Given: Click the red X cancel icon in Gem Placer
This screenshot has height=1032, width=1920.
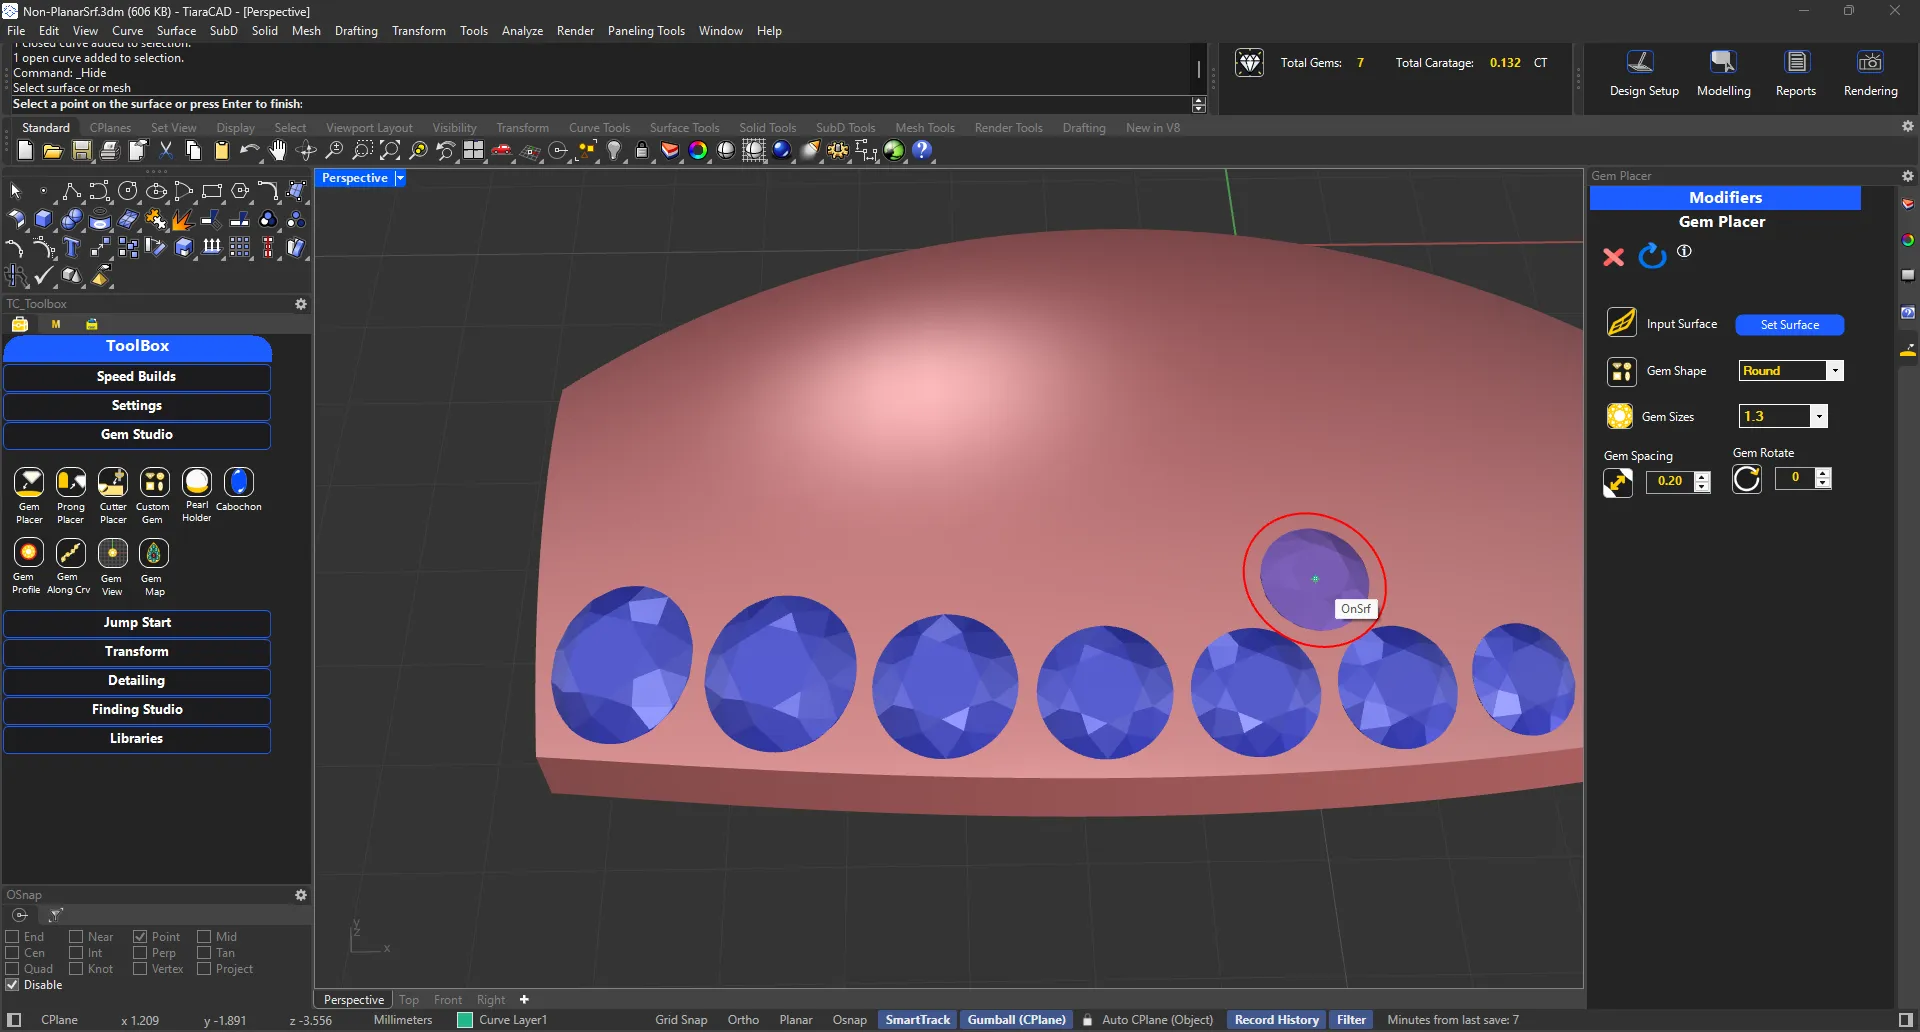Looking at the screenshot, I should 1613,257.
